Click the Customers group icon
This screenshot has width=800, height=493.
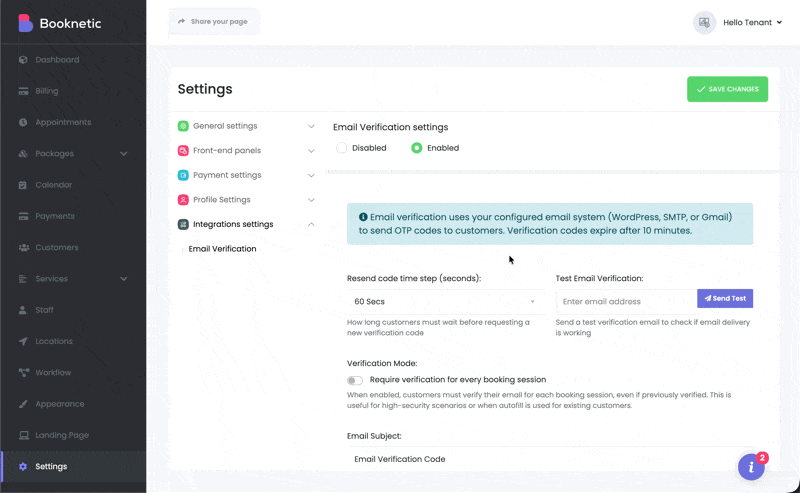23,248
